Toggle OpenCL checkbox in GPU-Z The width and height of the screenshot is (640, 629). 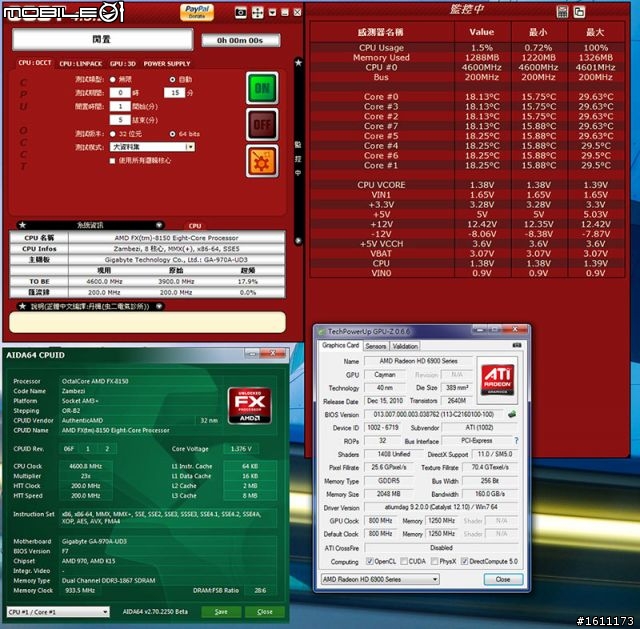pos(369,561)
